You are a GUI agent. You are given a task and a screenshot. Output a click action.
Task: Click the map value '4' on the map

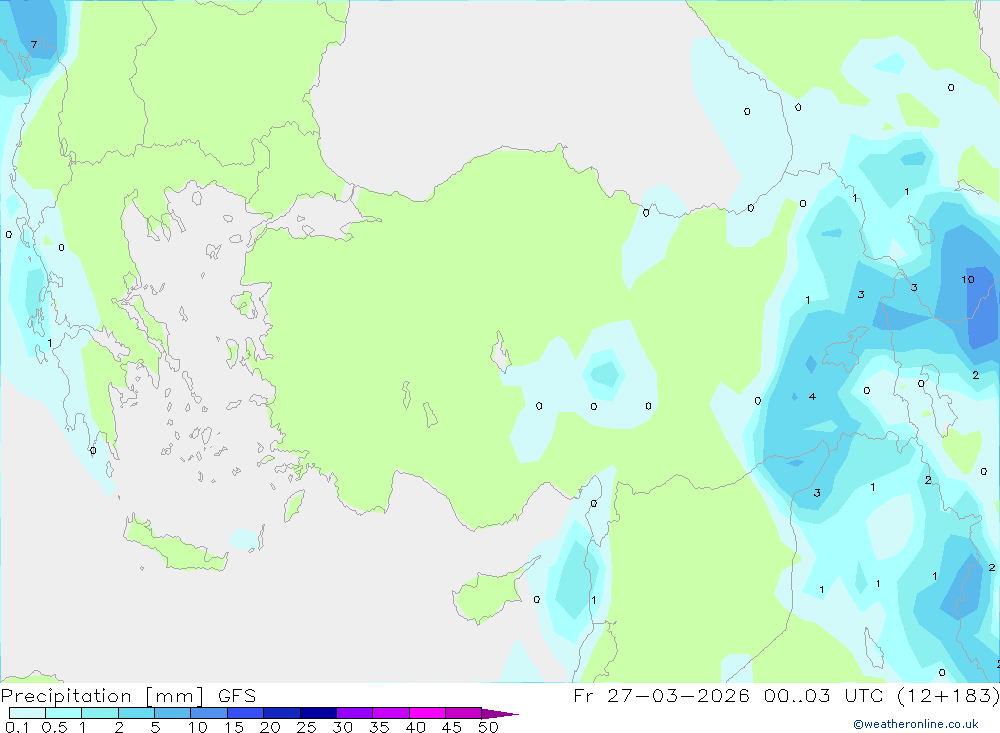click(x=812, y=396)
